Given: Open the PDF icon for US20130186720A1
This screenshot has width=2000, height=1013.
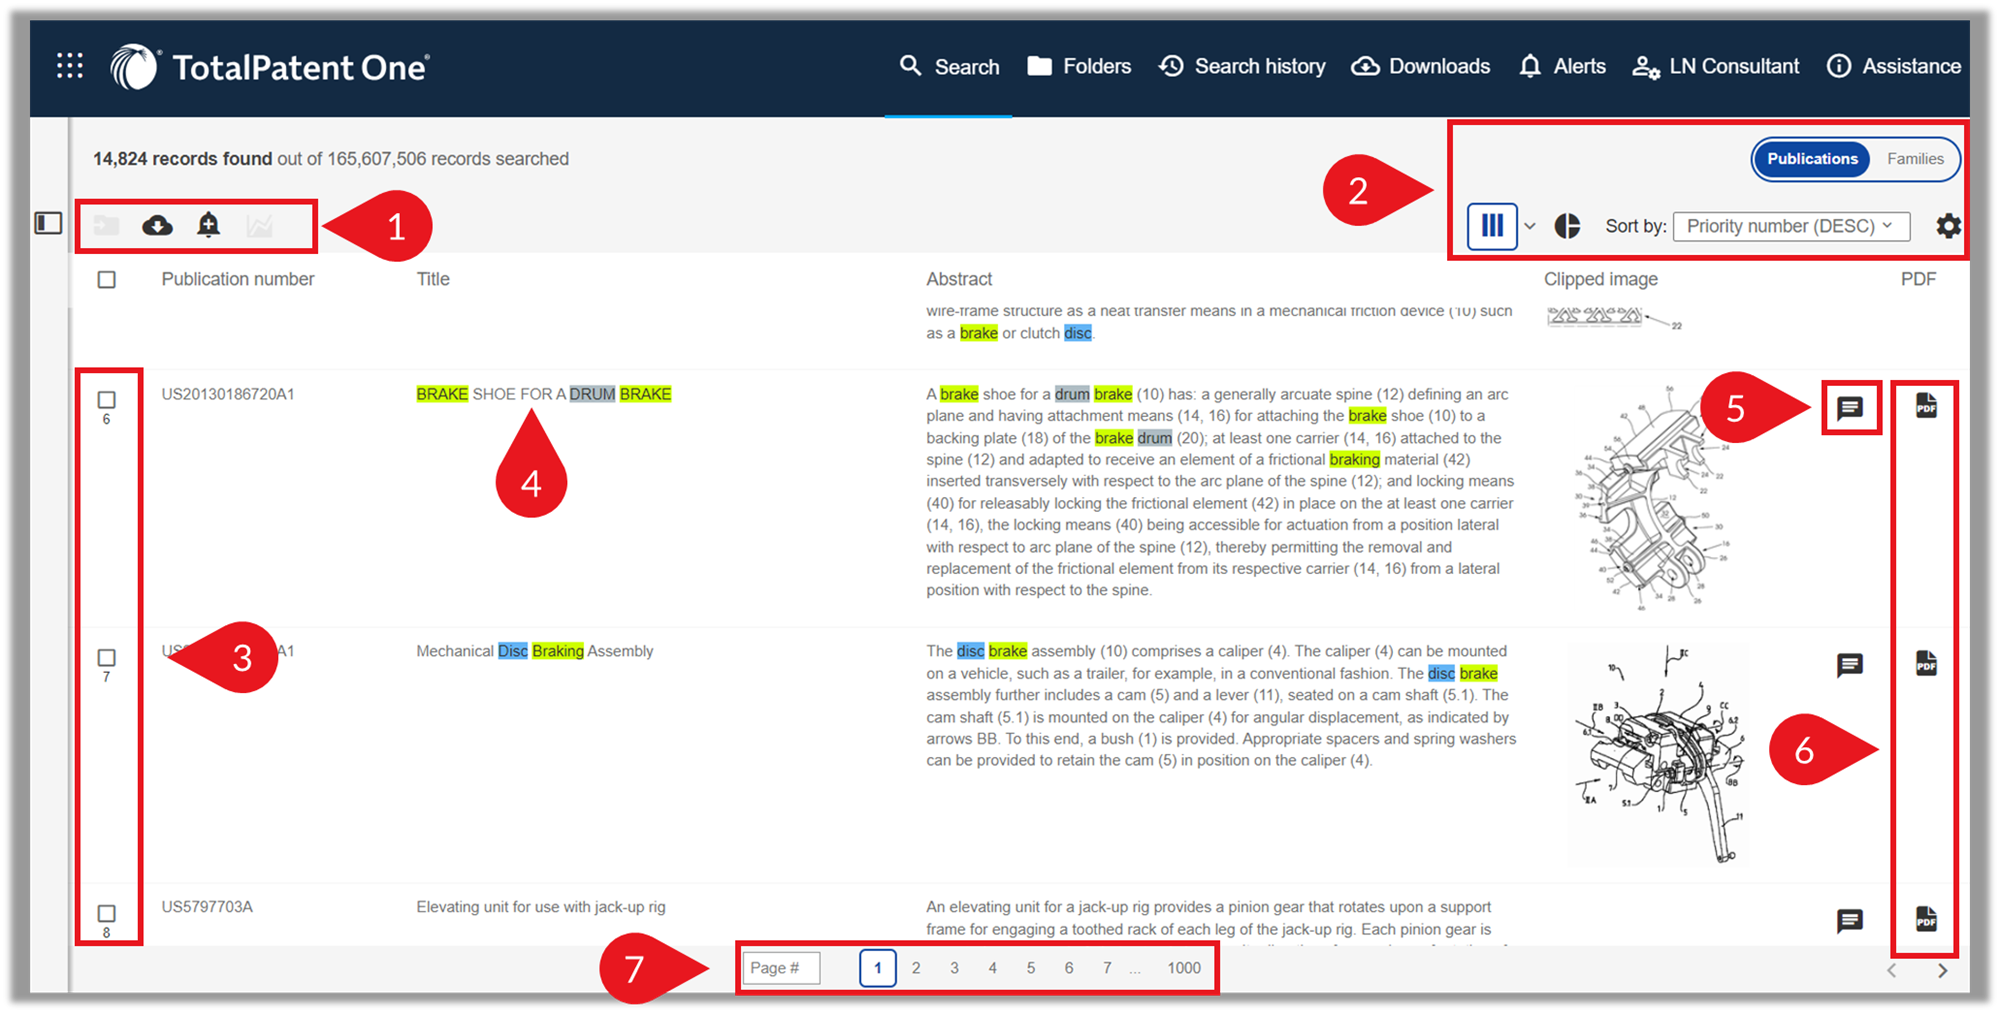Looking at the screenshot, I should 1925,406.
